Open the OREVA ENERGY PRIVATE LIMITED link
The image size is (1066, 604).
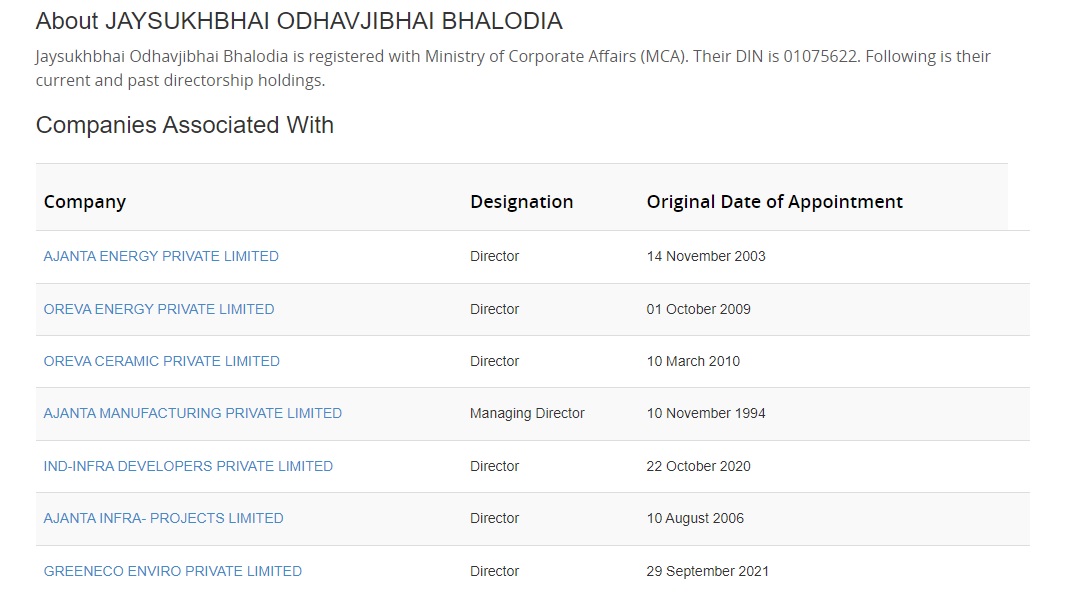(x=159, y=309)
